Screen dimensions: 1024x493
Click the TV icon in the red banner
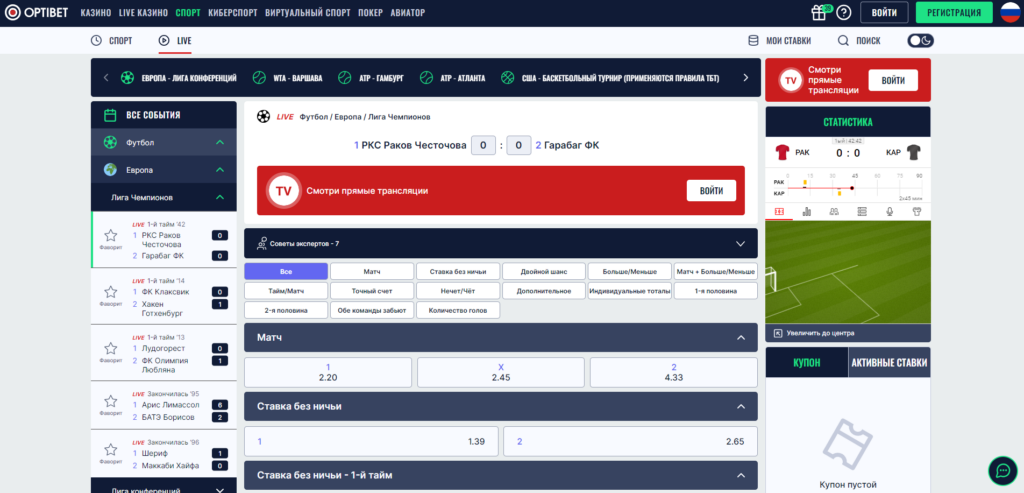(x=283, y=191)
